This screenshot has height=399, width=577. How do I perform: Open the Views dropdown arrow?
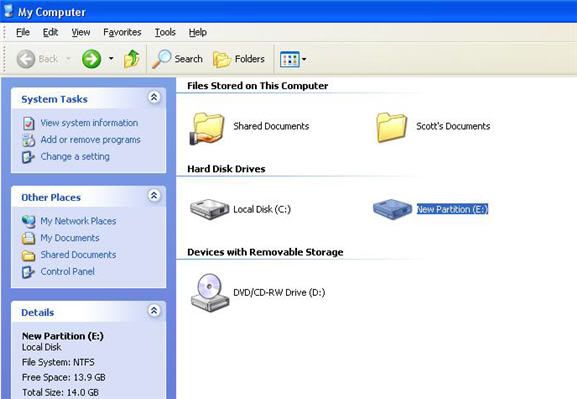[x=304, y=59]
